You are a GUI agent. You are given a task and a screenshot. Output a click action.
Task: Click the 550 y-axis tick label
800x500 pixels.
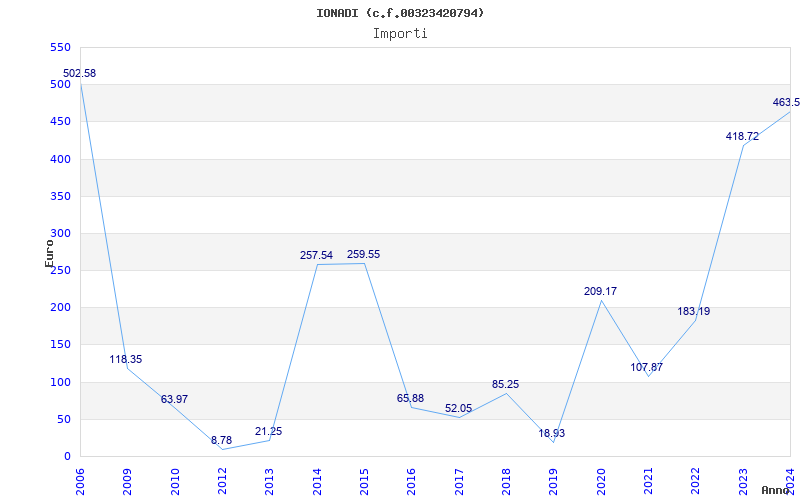(x=60, y=47)
